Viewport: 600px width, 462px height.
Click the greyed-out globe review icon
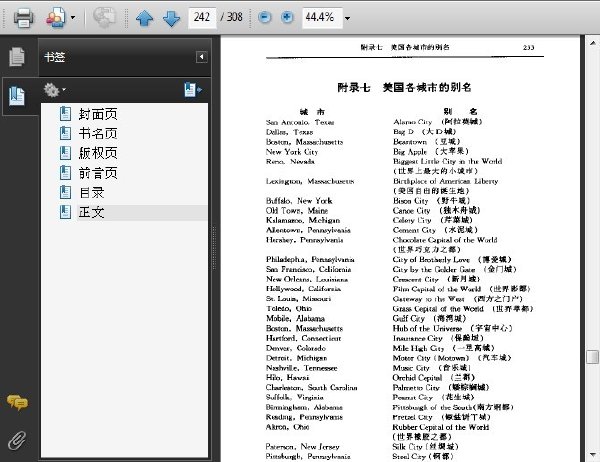pyautogui.click(x=104, y=18)
